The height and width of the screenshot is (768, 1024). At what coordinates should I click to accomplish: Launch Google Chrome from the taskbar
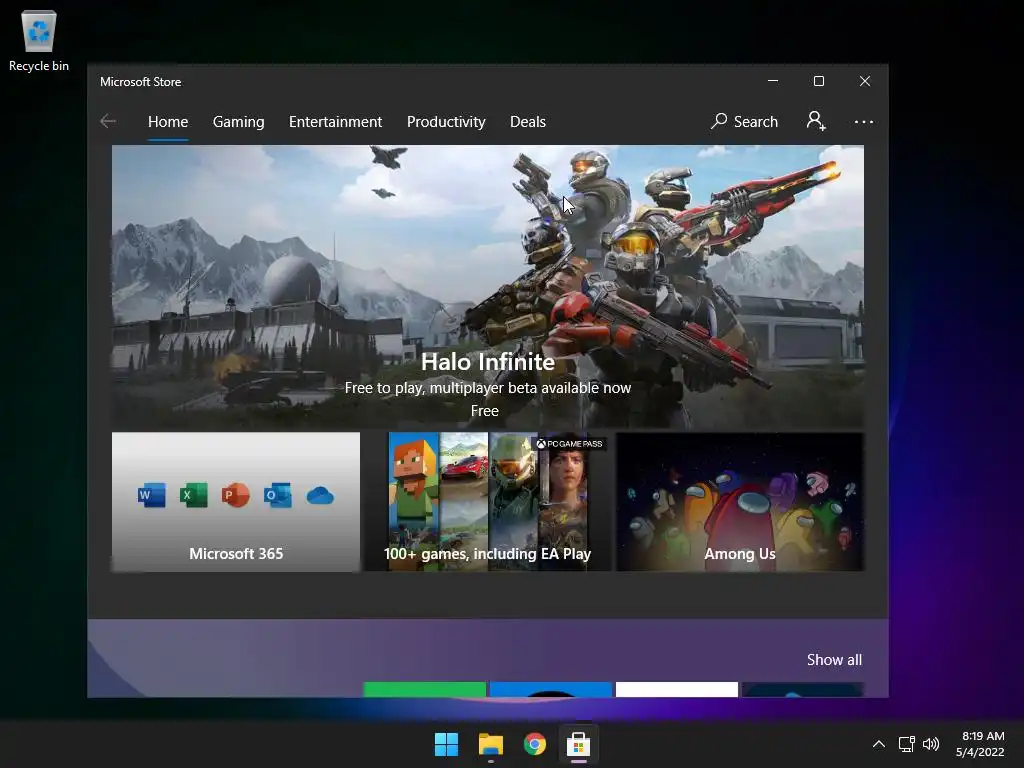click(534, 744)
